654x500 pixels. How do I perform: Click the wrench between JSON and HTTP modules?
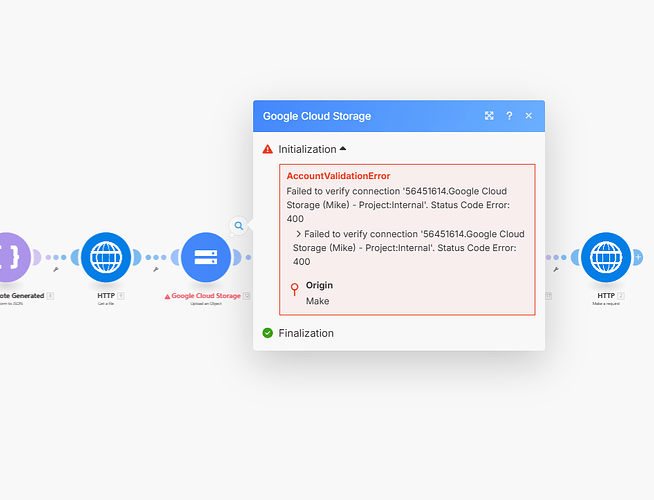[x=56, y=269]
